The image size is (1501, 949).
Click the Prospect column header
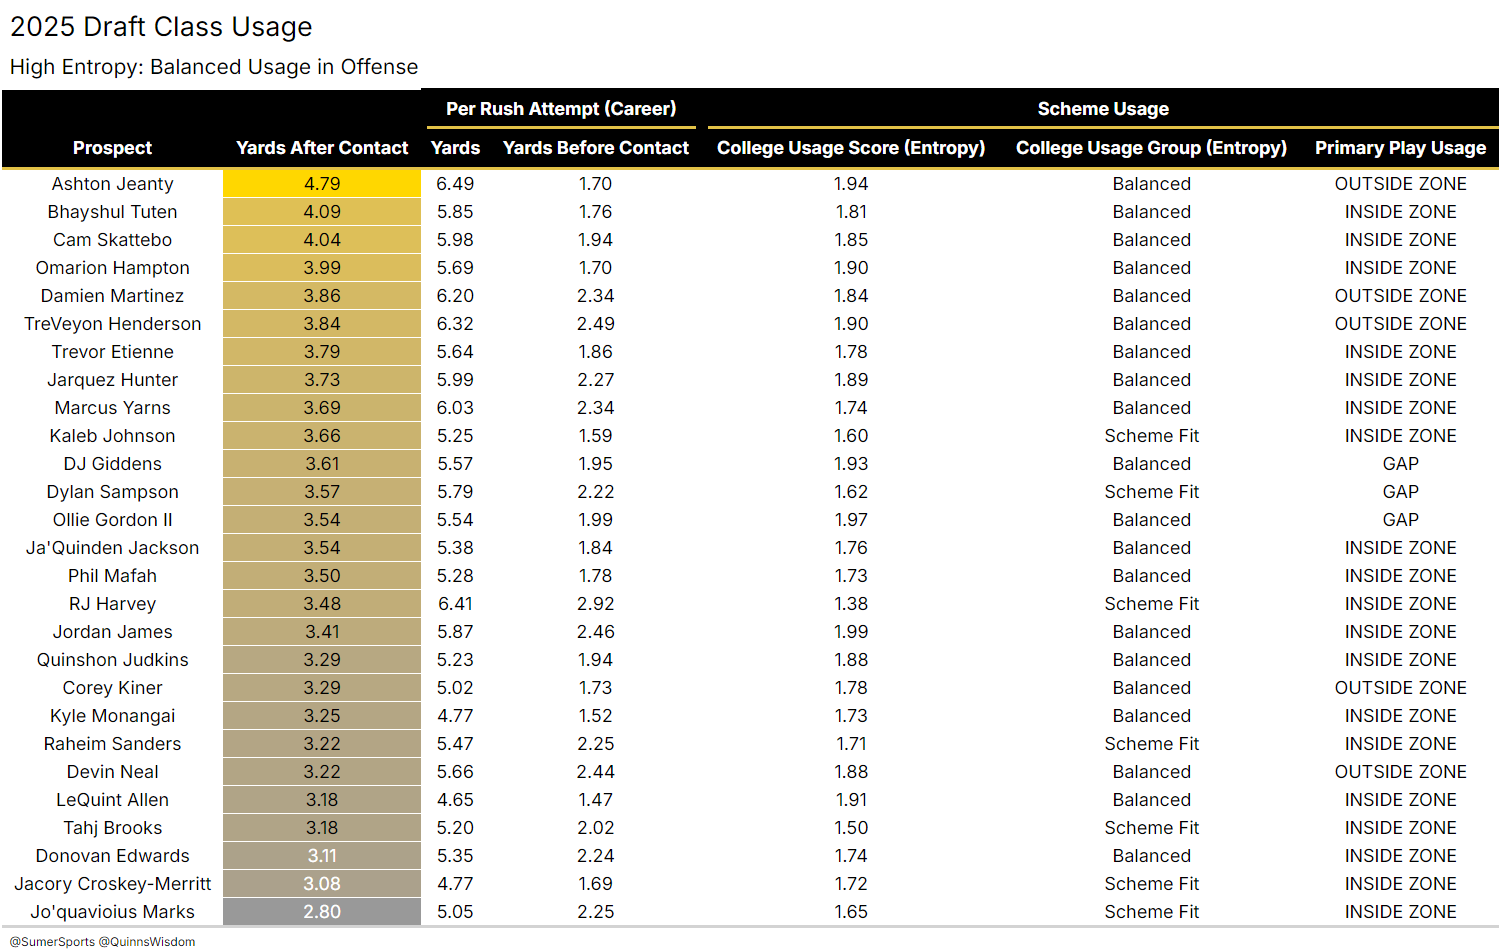[112, 148]
